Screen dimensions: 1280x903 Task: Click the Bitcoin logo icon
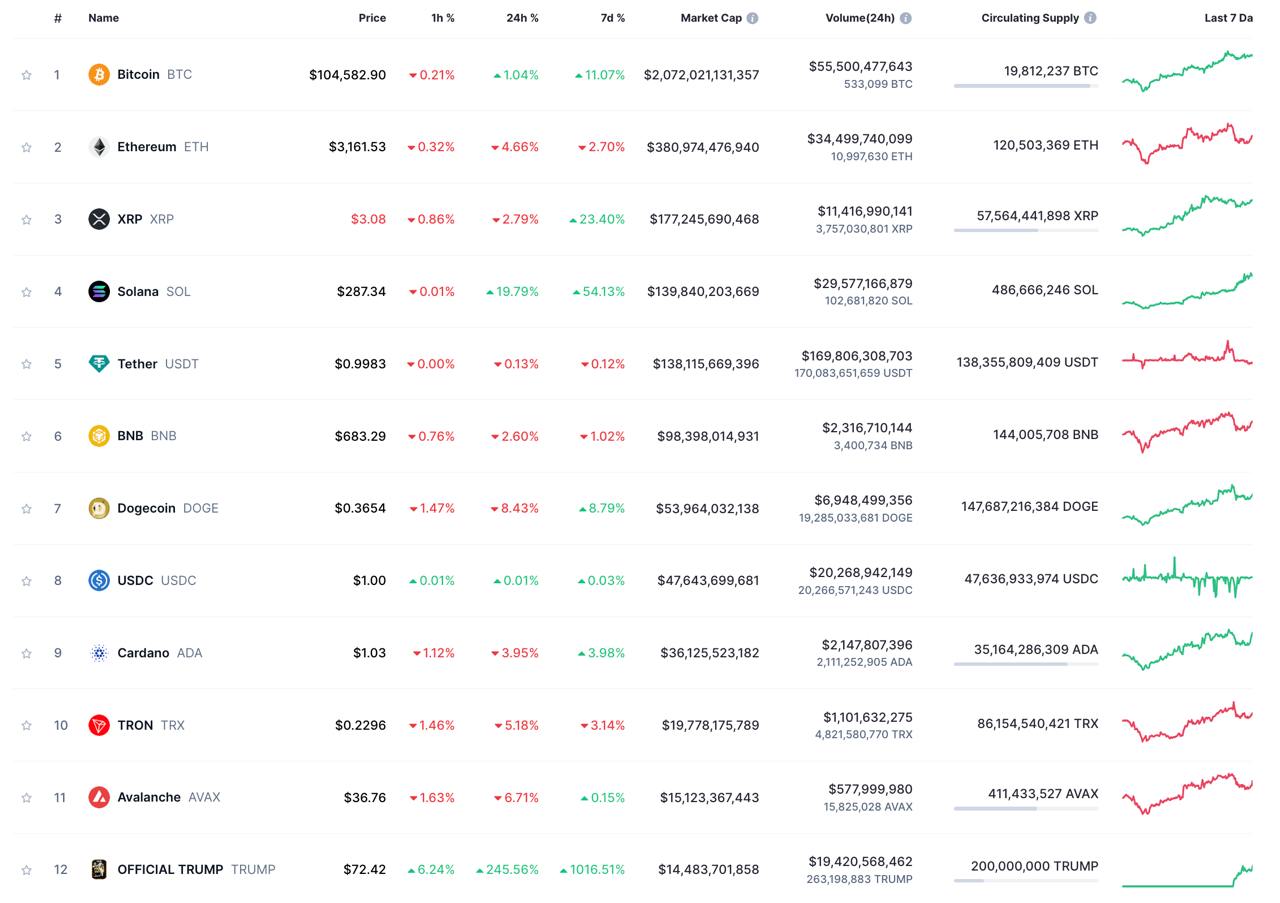tap(98, 75)
